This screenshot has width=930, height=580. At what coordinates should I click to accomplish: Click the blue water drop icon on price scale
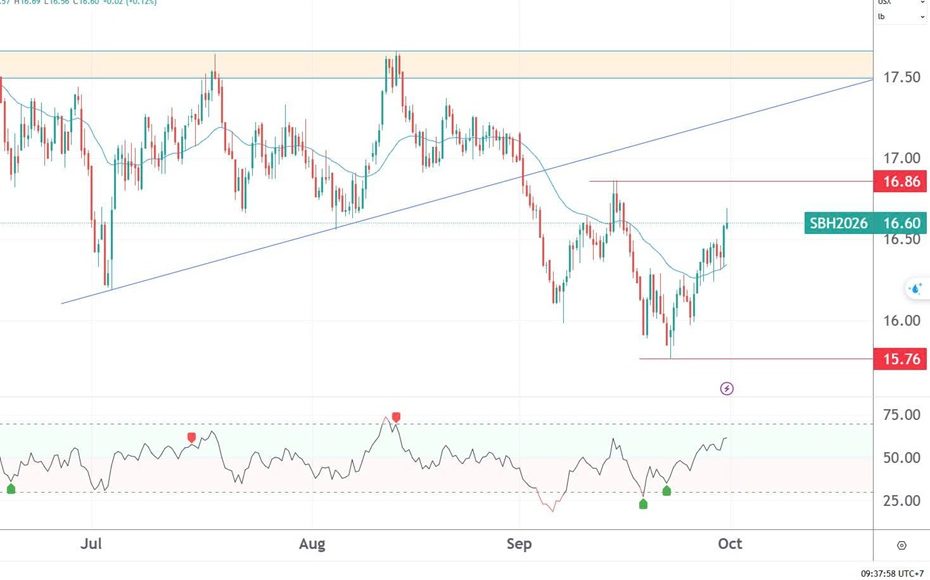[914, 289]
